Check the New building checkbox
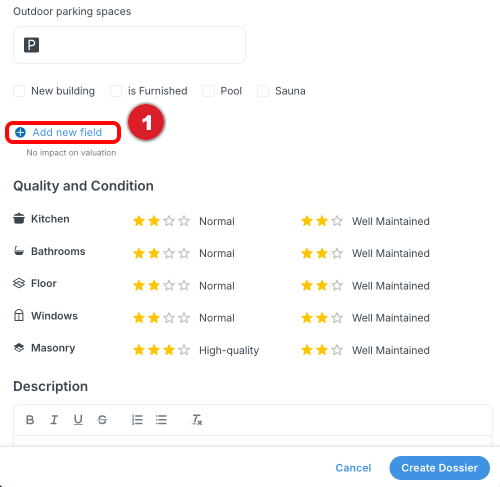 pyautogui.click(x=19, y=91)
